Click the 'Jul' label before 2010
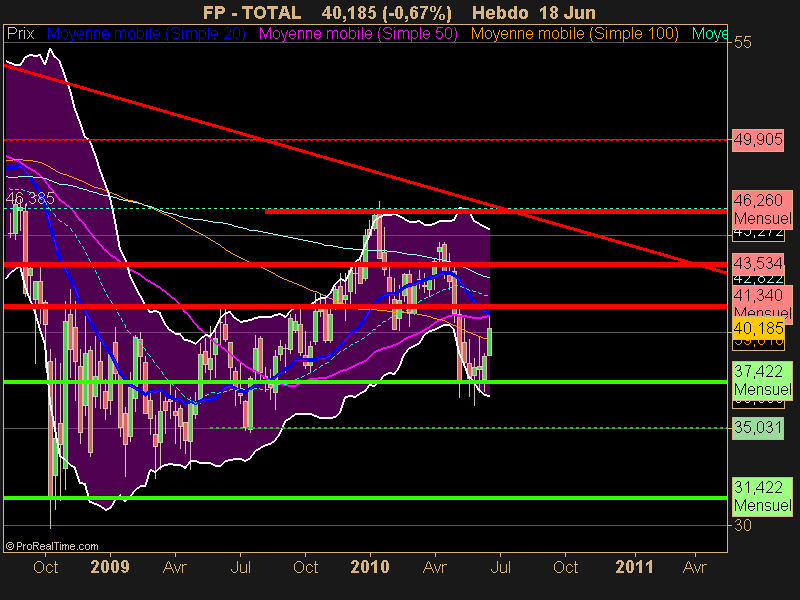 click(x=240, y=567)
